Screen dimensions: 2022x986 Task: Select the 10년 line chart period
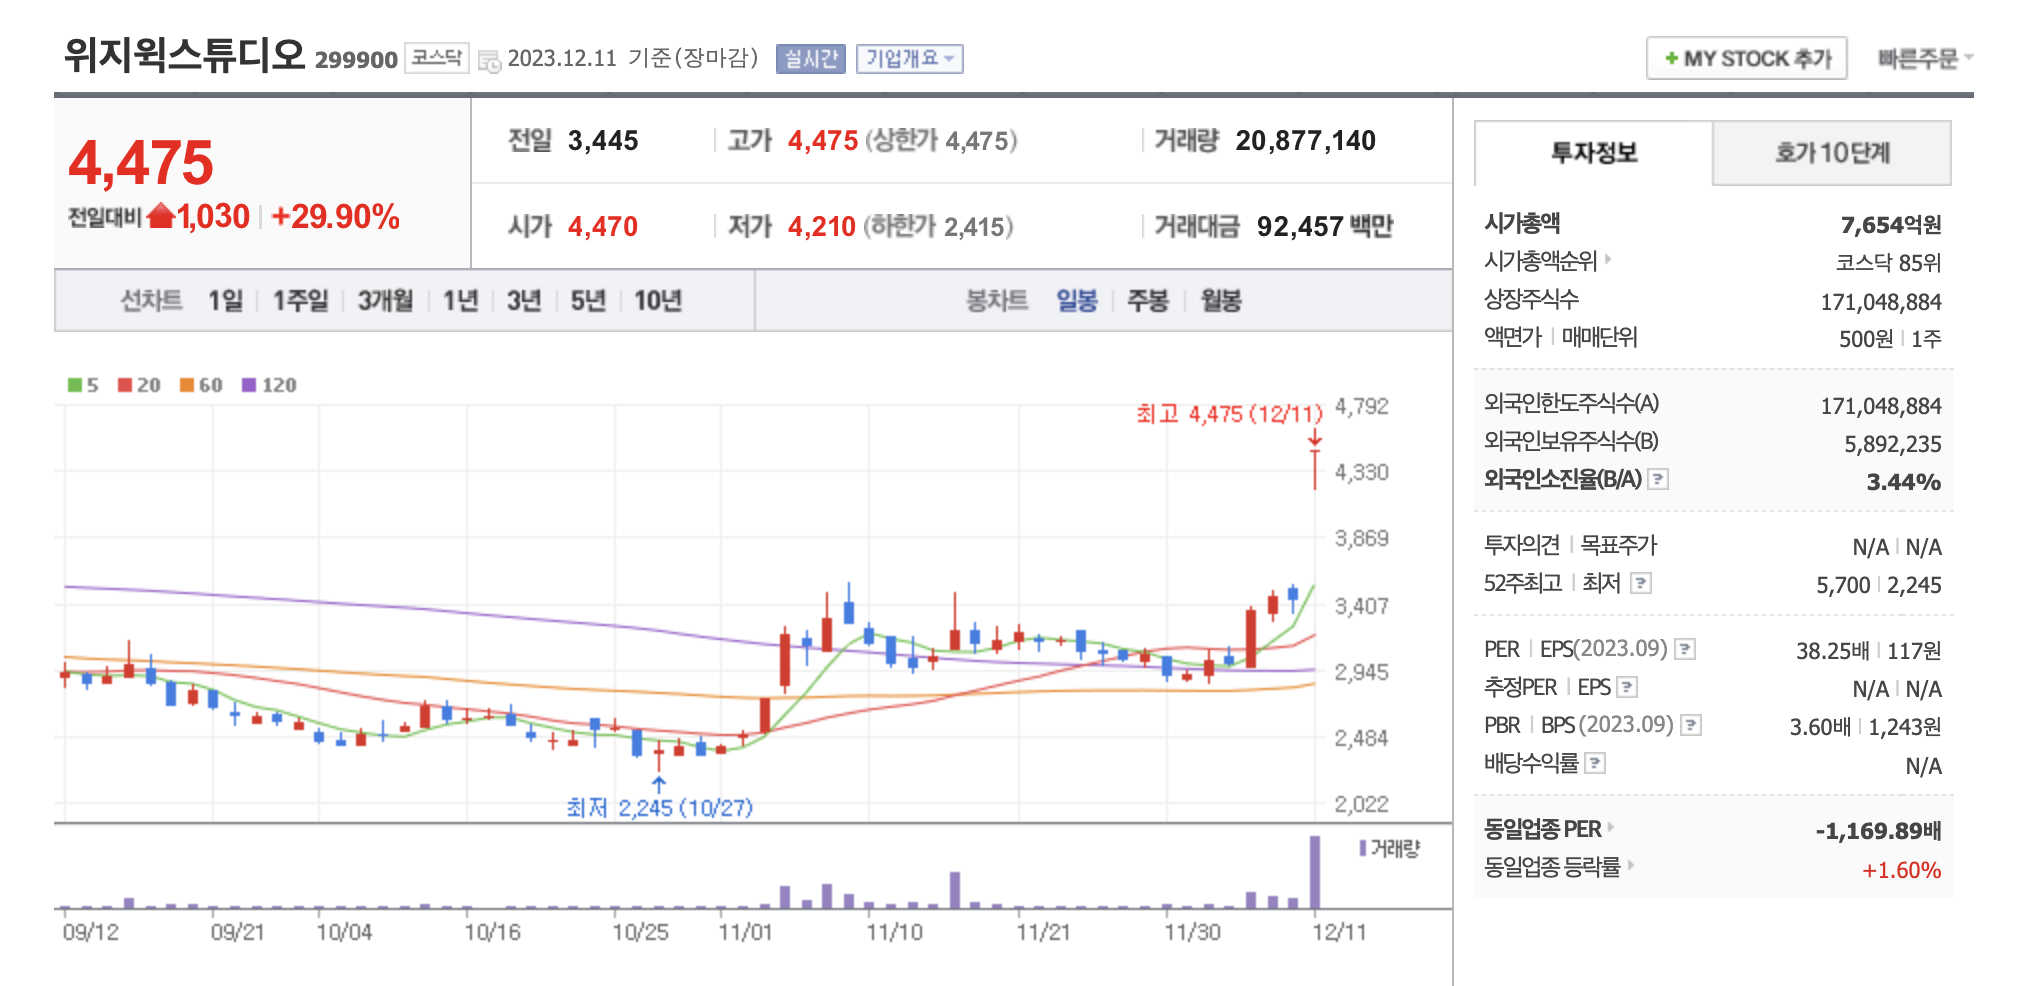click(x=658, y=300)
